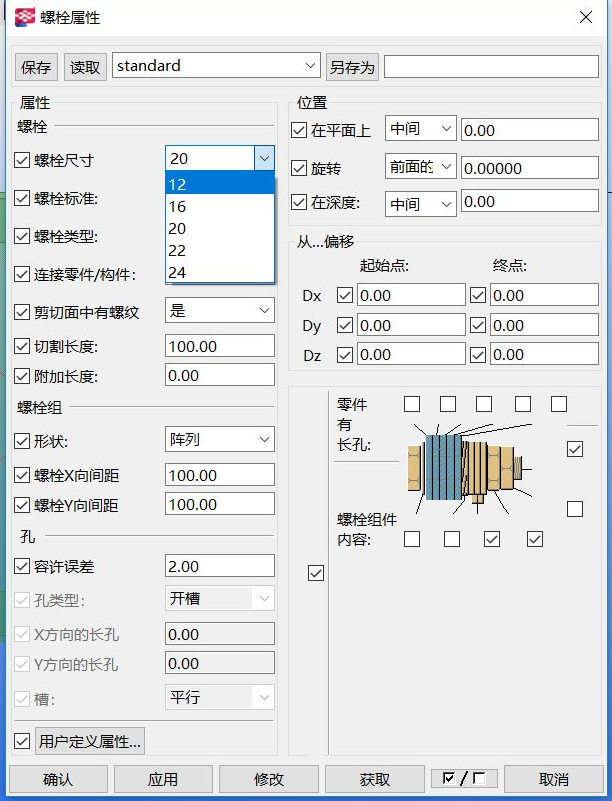Image resolution: width=612 pixels, height=801 pixels.
Task: Toggle 形状 checkbox
Action: tap(21, 441)
